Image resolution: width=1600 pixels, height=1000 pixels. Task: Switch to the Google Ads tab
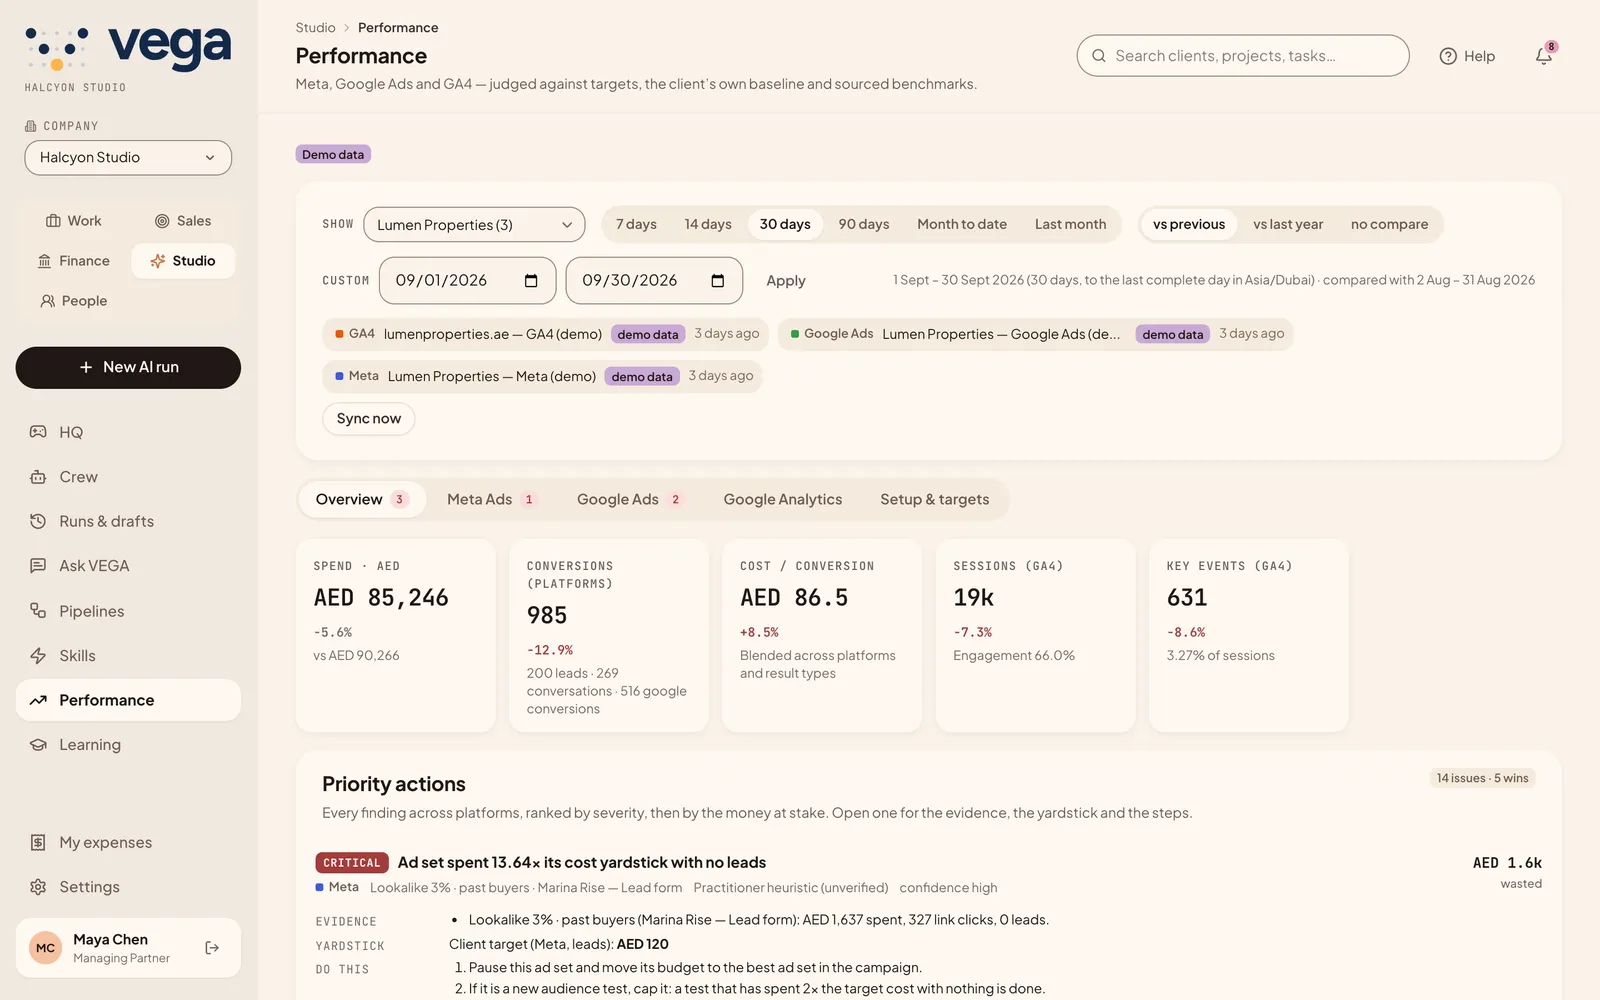pyautogui.click(x=629, y=499)
